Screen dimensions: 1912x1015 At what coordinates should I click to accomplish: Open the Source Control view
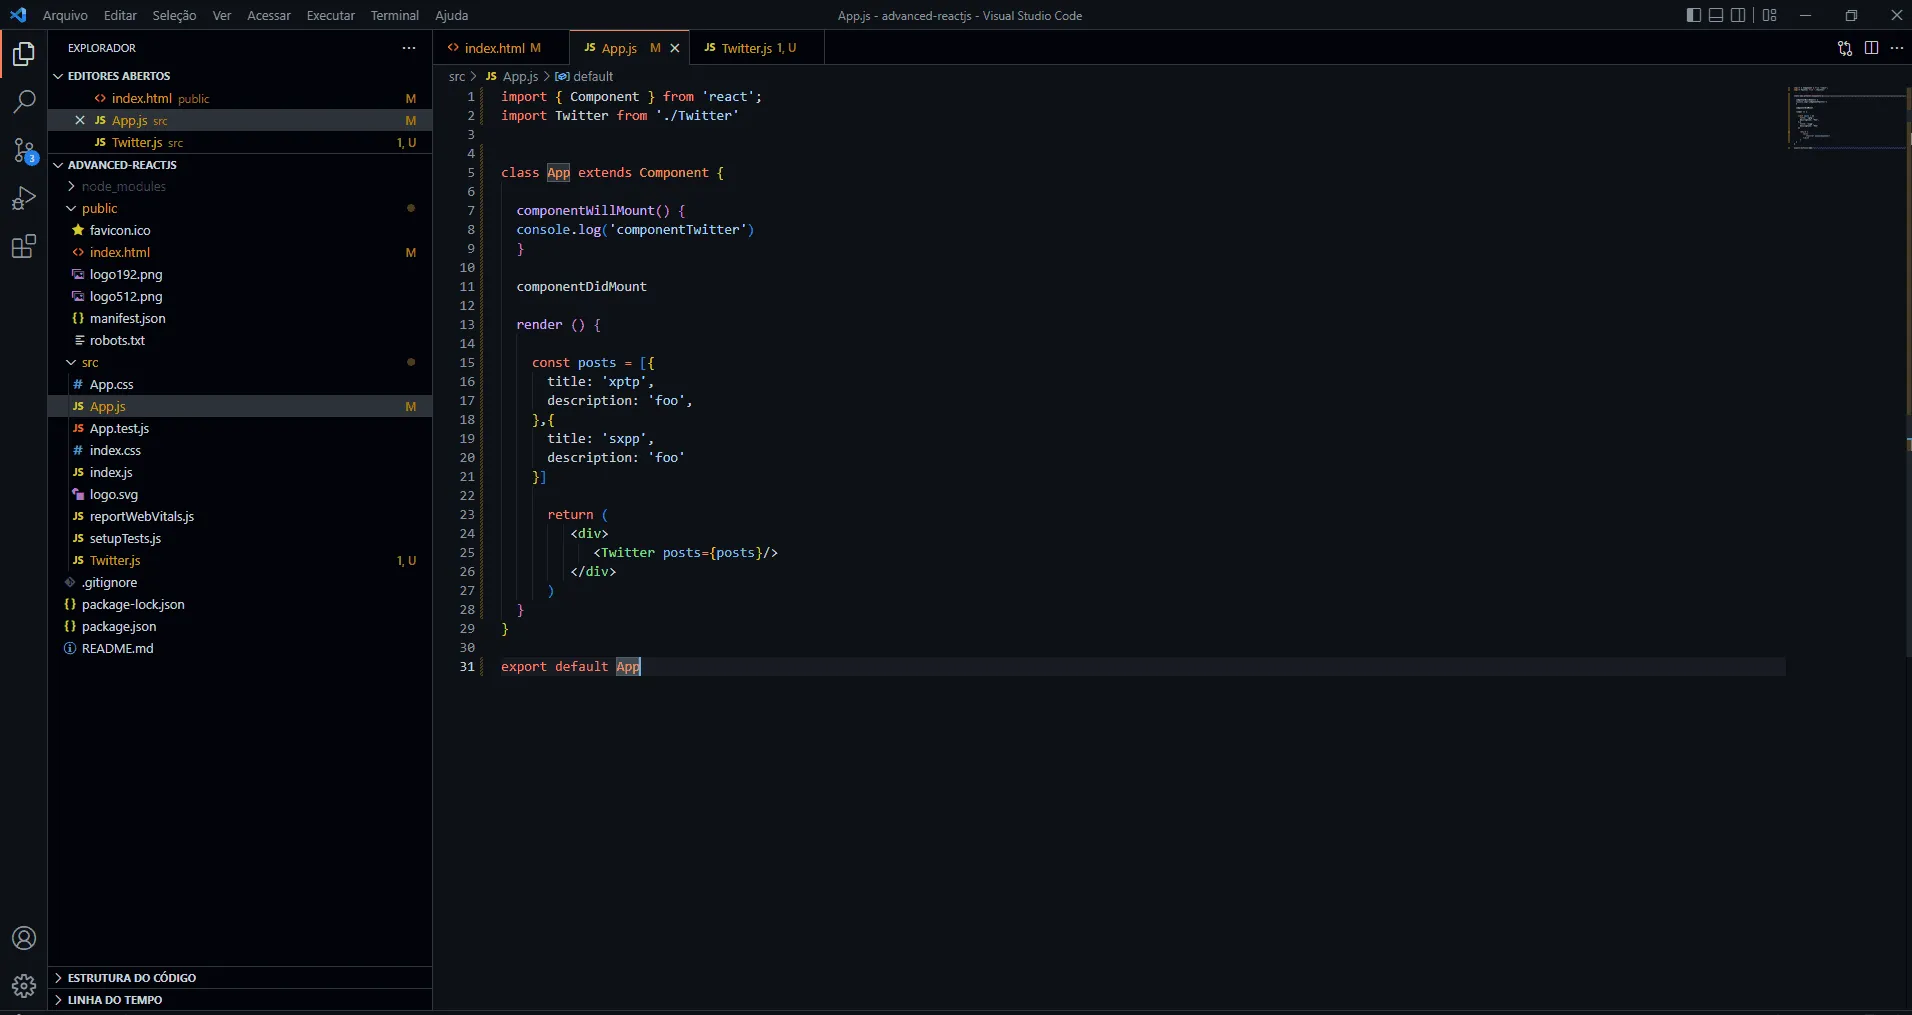pyautogui.click(x=24, y=150)
